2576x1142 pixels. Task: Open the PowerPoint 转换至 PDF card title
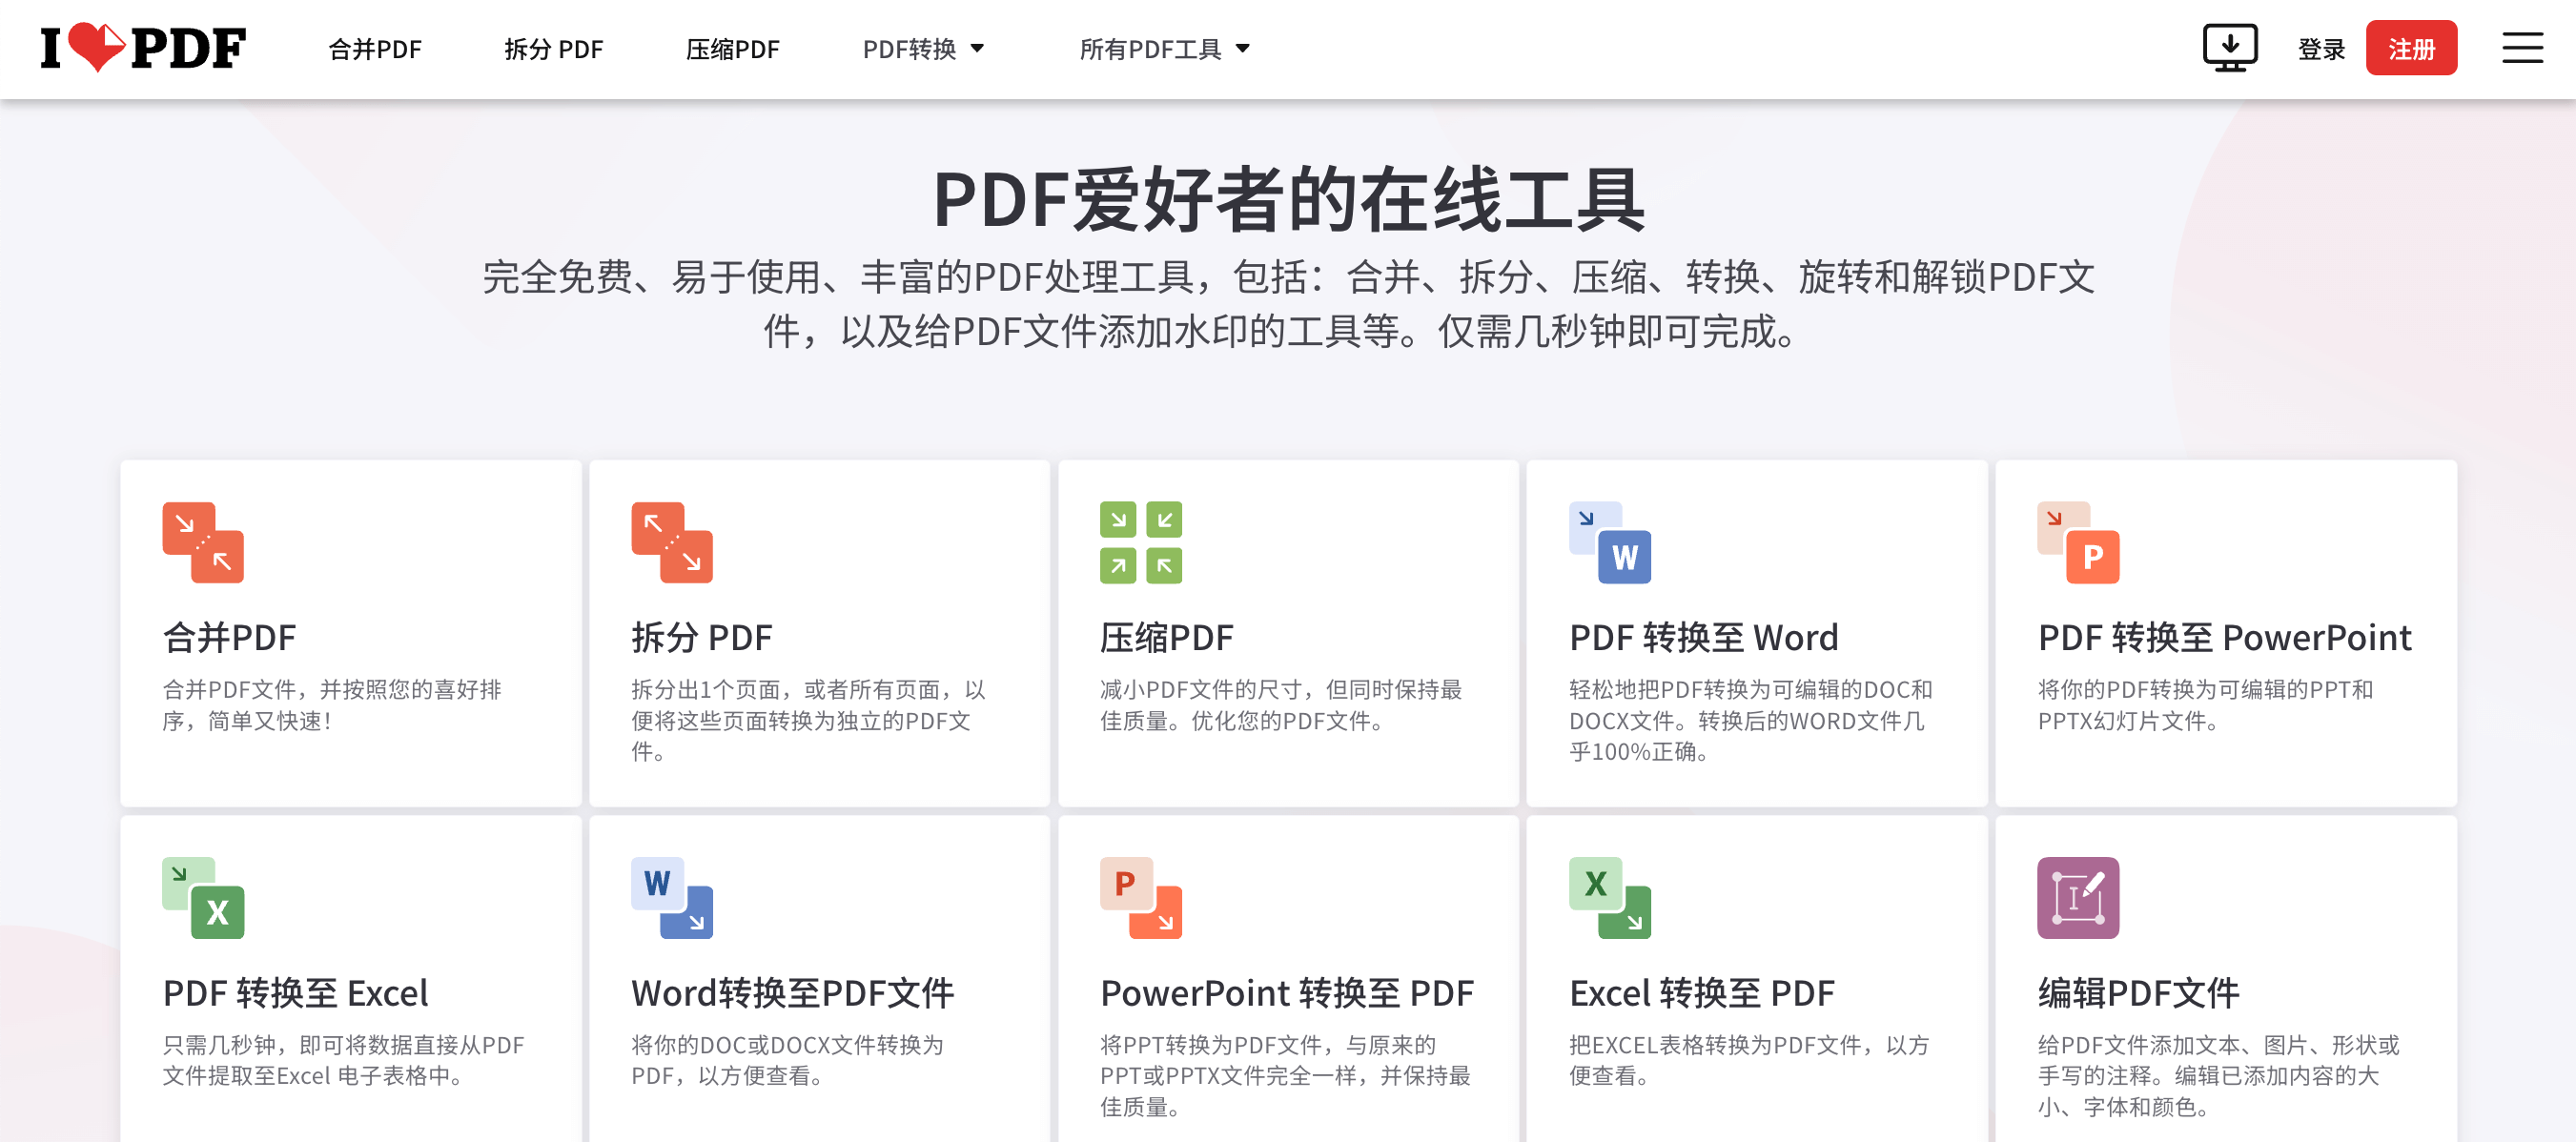coord(1286,992)
